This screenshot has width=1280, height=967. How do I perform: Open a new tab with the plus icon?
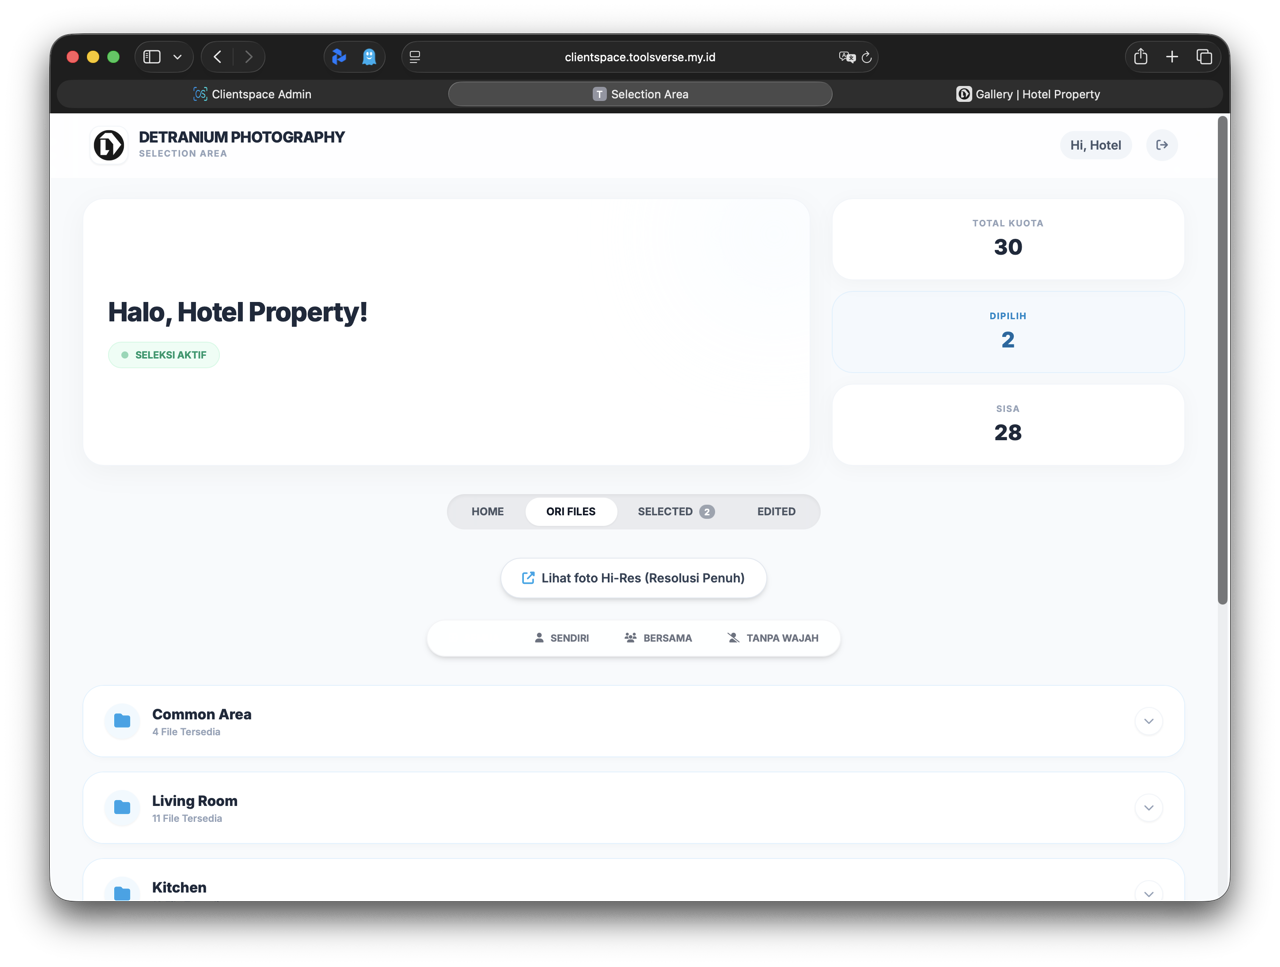click(1172, 57)
